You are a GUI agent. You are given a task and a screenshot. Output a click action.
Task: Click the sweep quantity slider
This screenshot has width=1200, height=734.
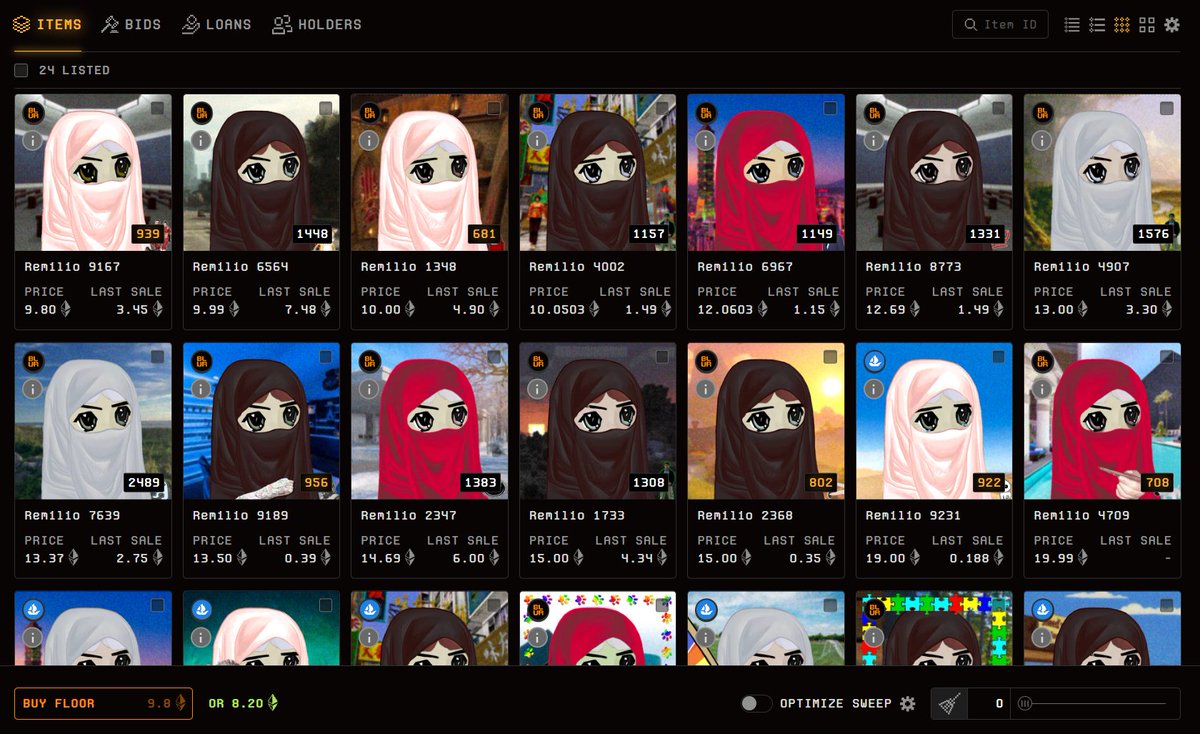(1095, 703)
